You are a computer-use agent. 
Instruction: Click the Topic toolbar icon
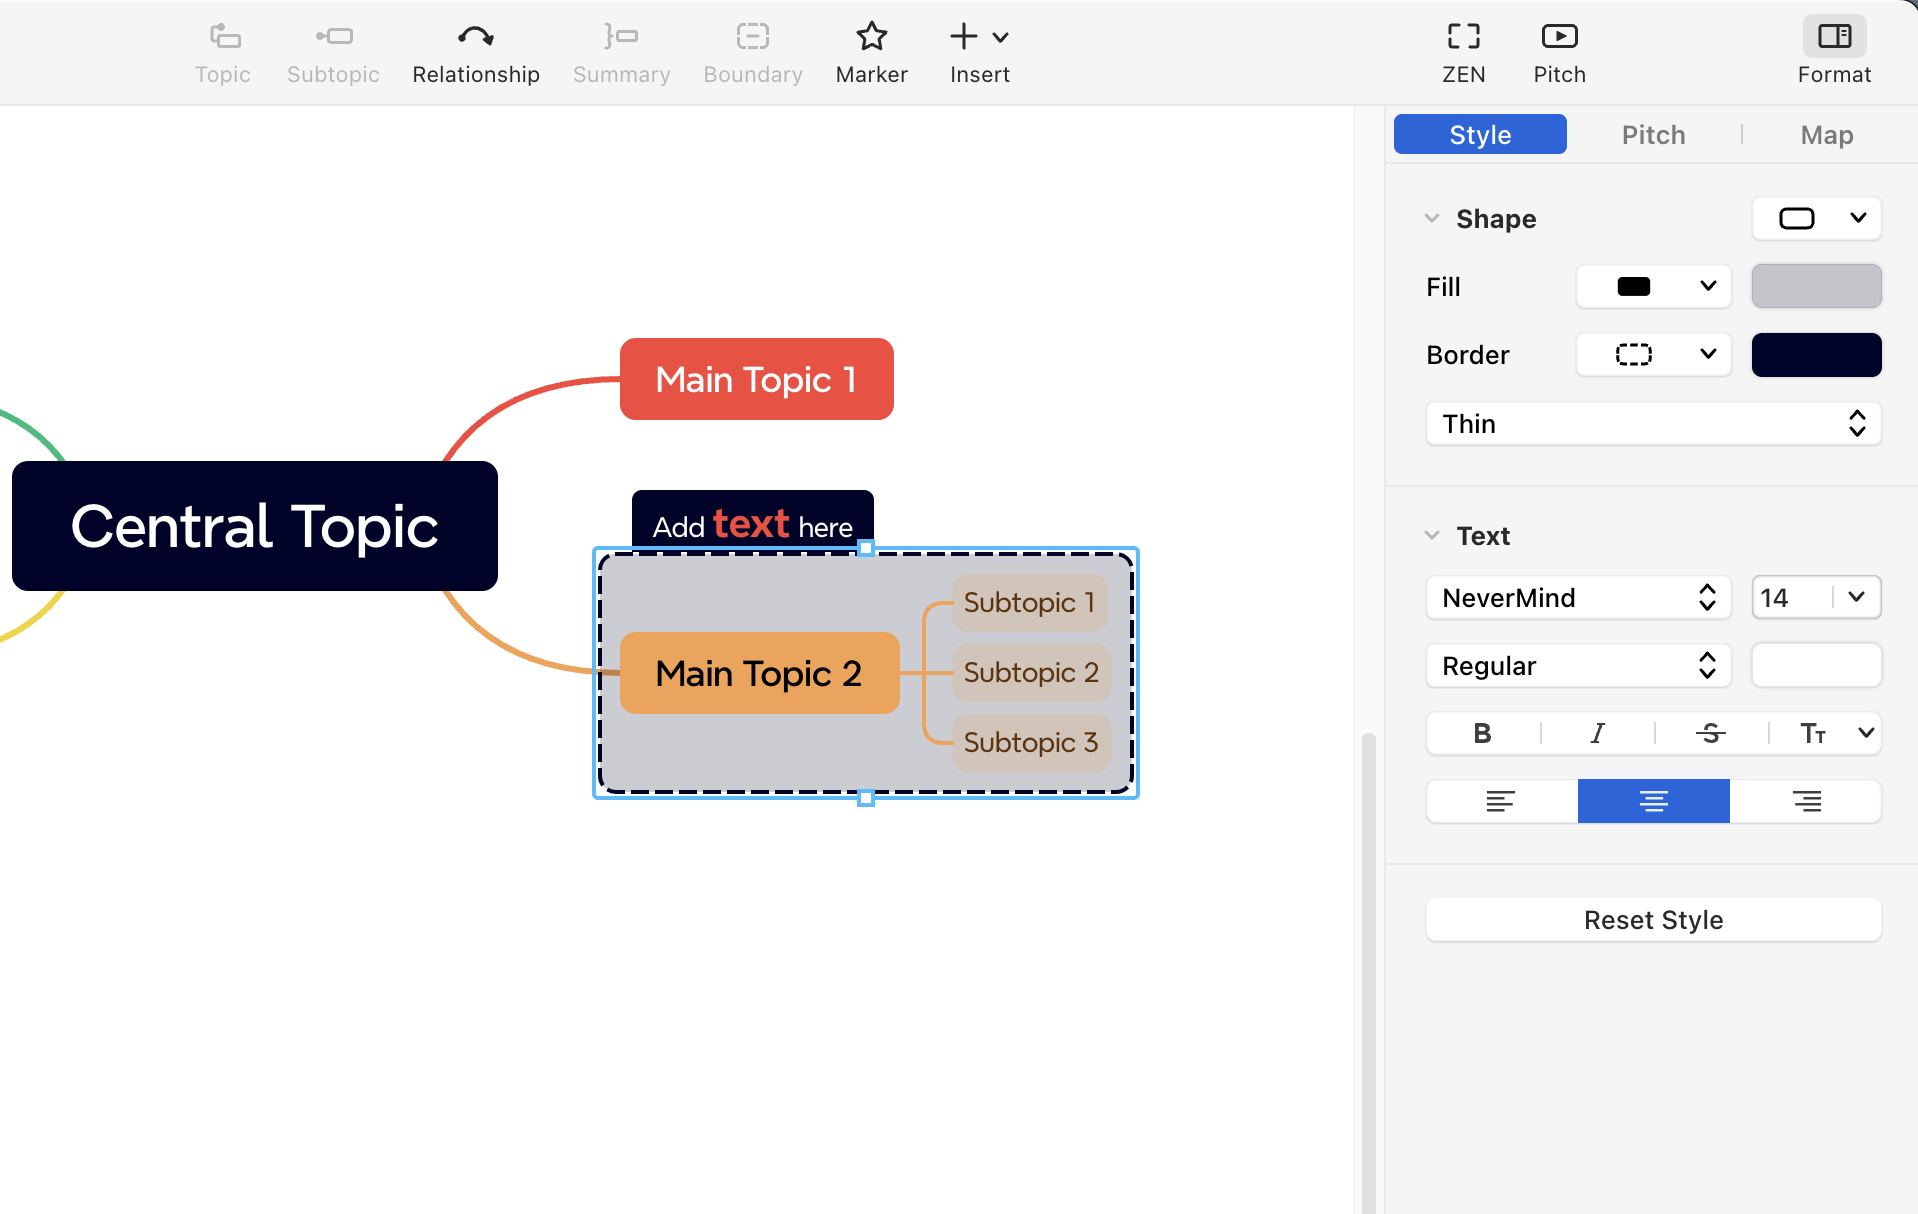point(224,37)
